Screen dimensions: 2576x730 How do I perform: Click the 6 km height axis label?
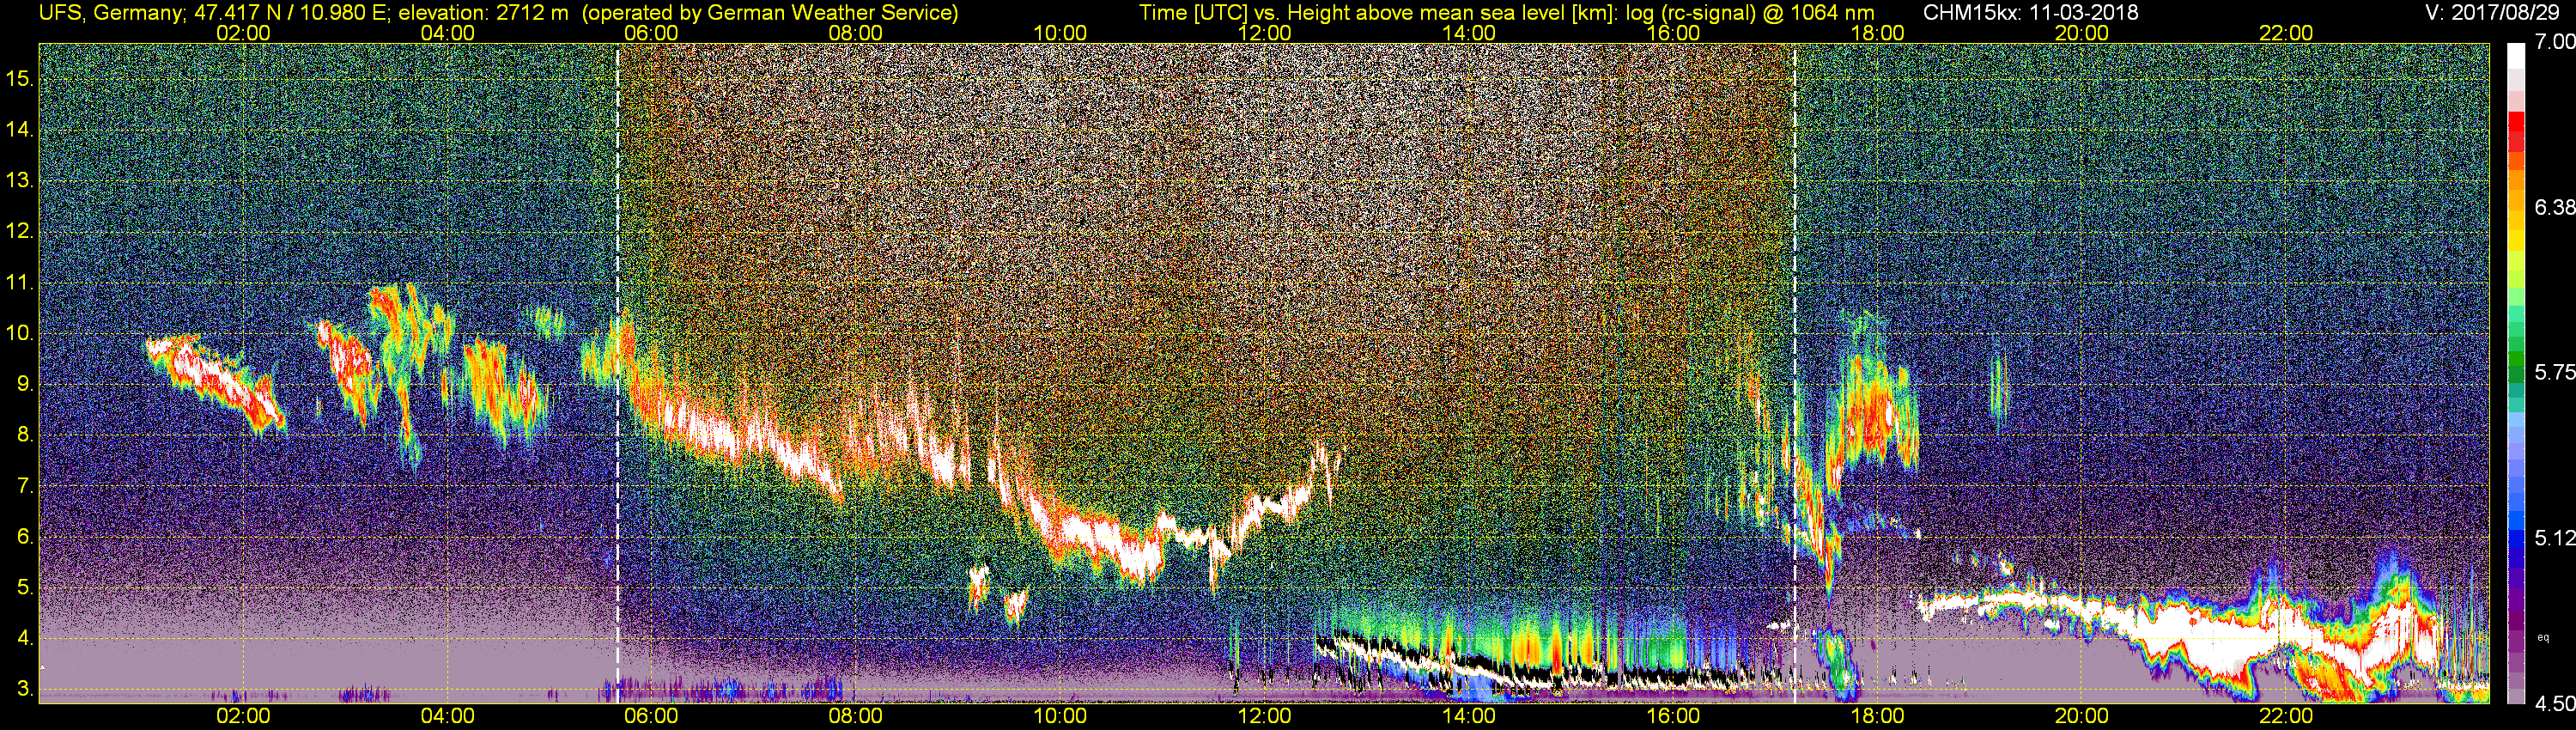point(25,537)
